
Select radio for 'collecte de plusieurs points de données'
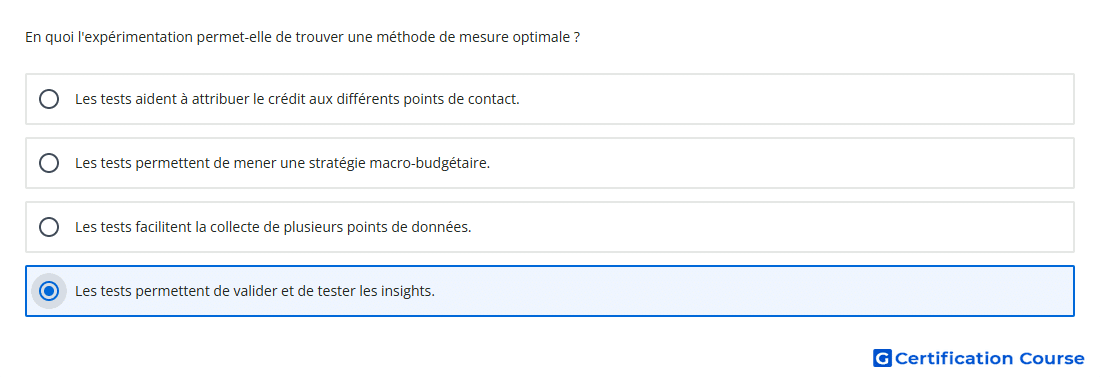[49, 227]
